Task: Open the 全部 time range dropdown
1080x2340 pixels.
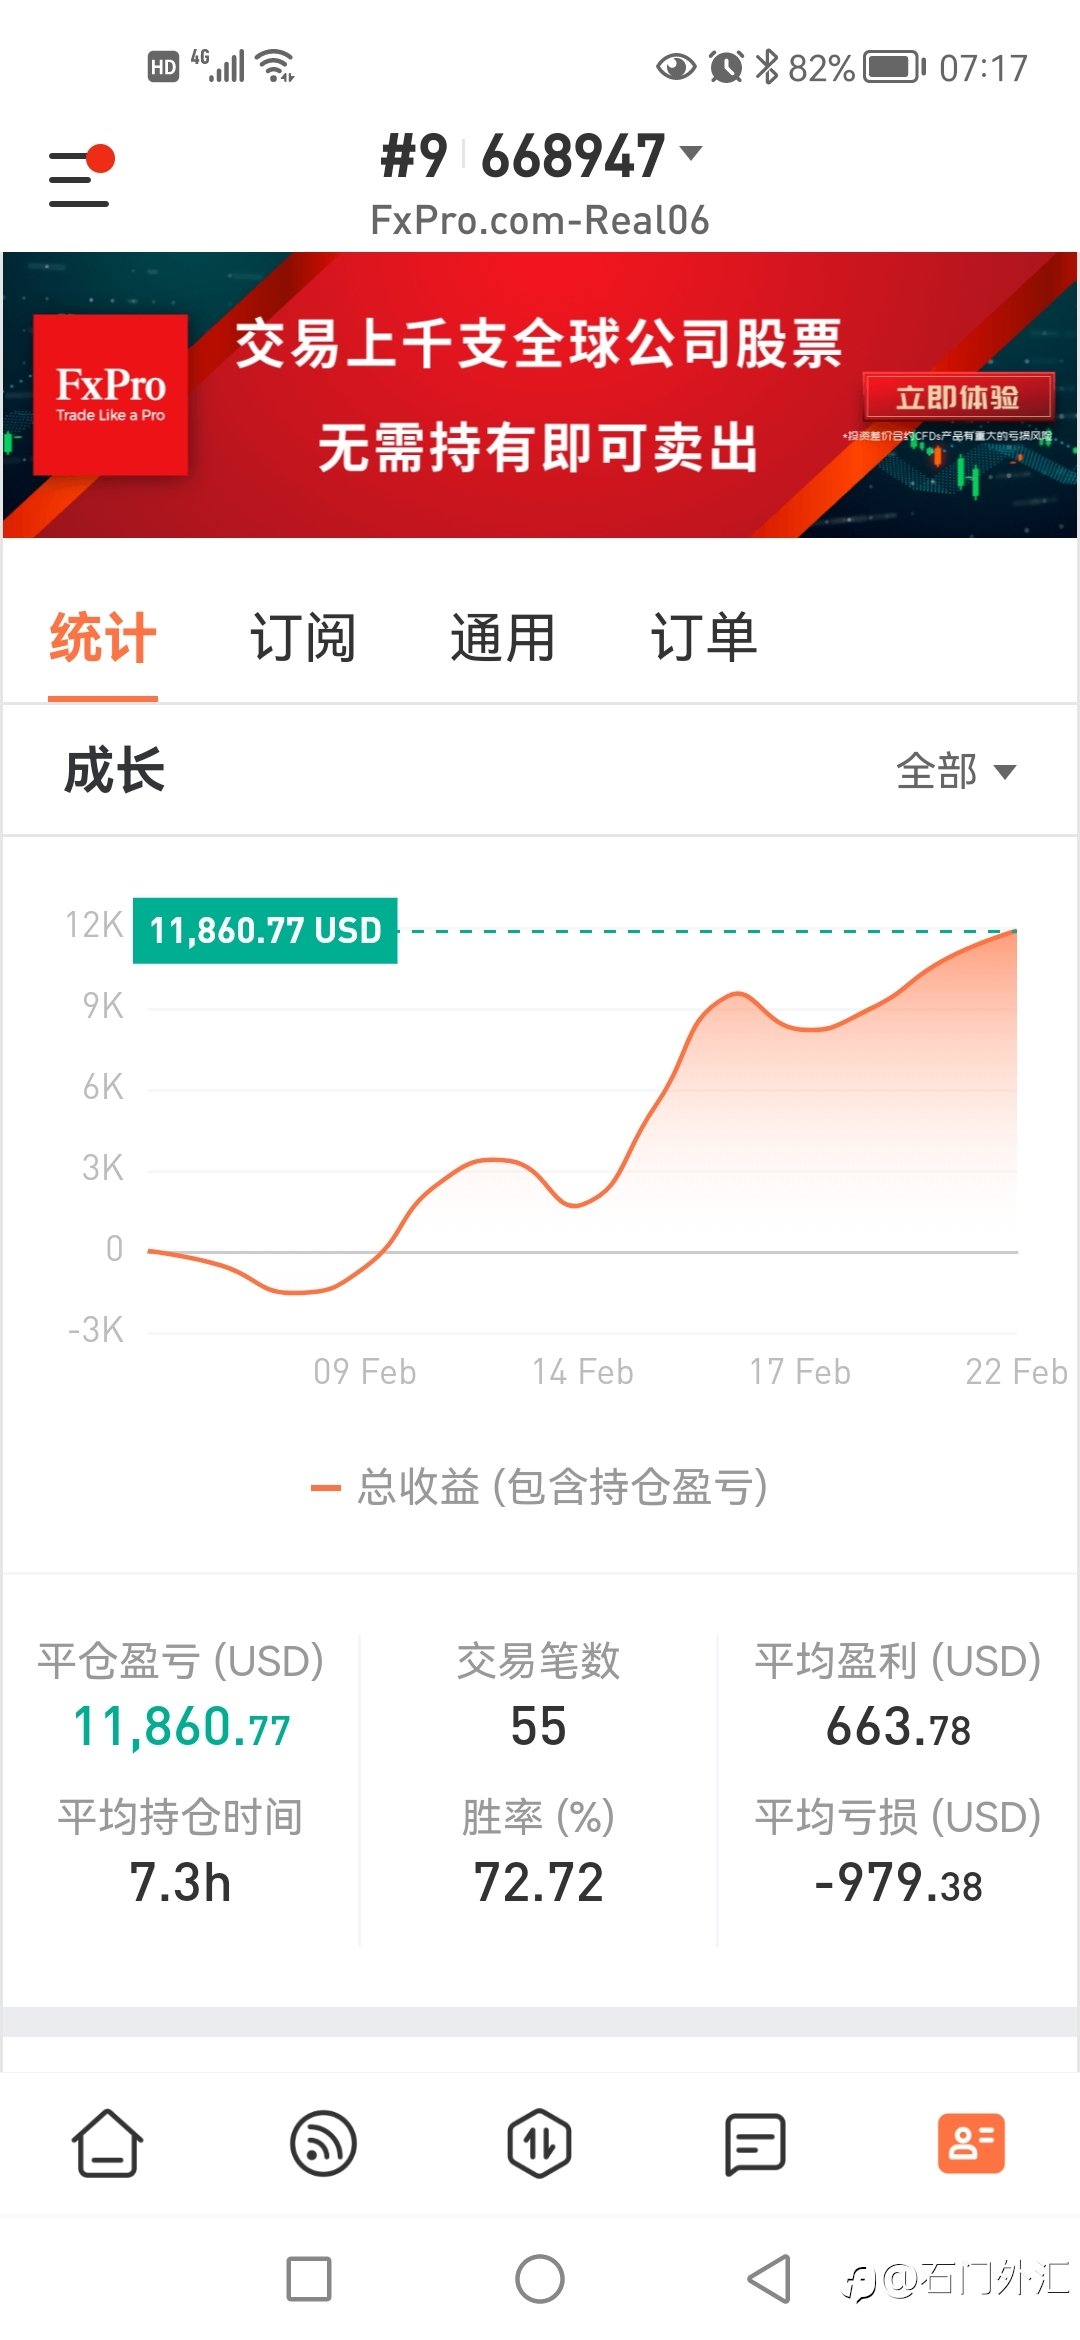Action: 956,771
